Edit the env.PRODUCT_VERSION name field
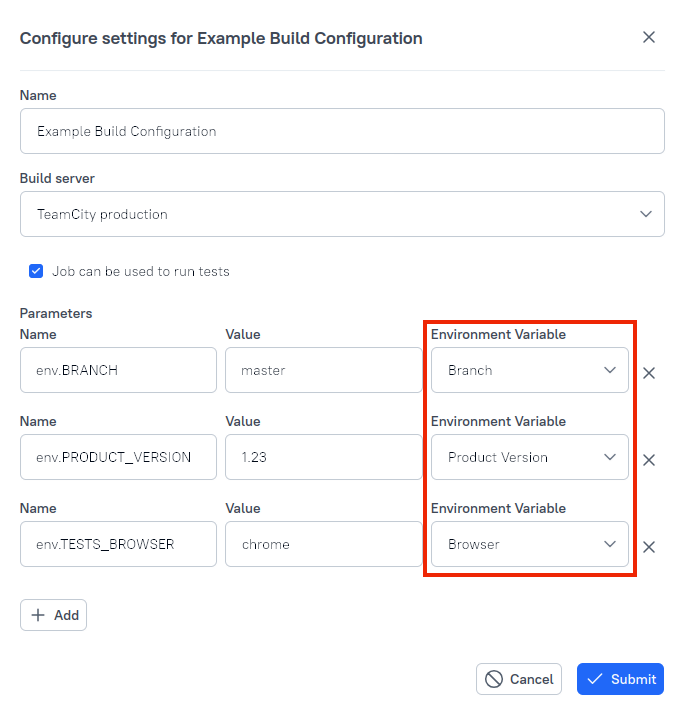The image size is (685, 715). pyautogui.click(x=118, y=457)
